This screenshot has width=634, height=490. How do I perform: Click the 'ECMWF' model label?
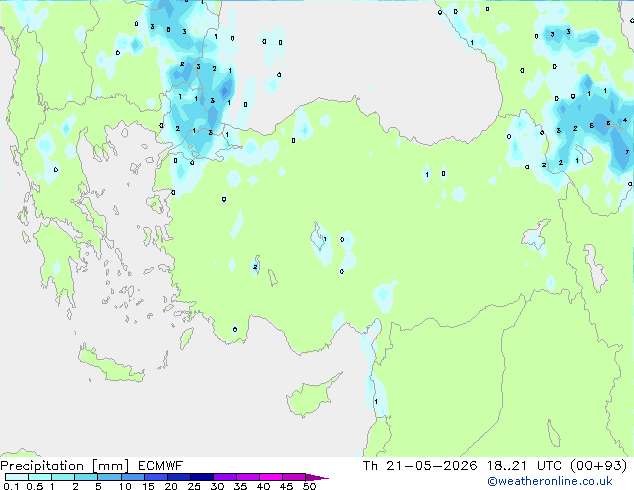[161, 466]
